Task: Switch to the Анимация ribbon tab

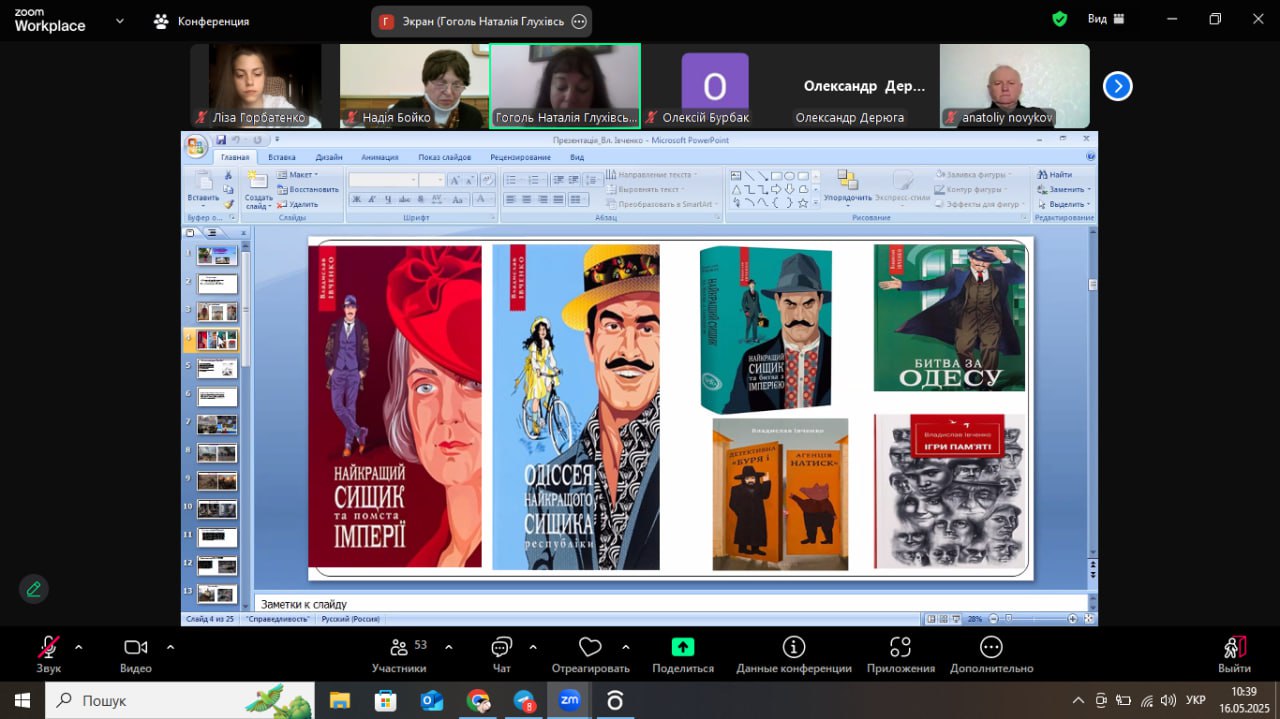Action: click(380, 157)
